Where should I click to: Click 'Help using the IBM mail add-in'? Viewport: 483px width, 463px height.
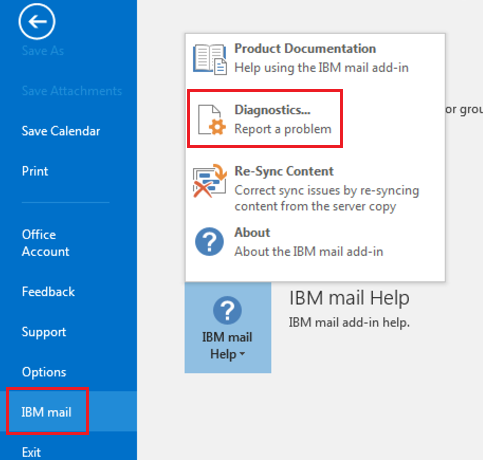click(321, 68)
